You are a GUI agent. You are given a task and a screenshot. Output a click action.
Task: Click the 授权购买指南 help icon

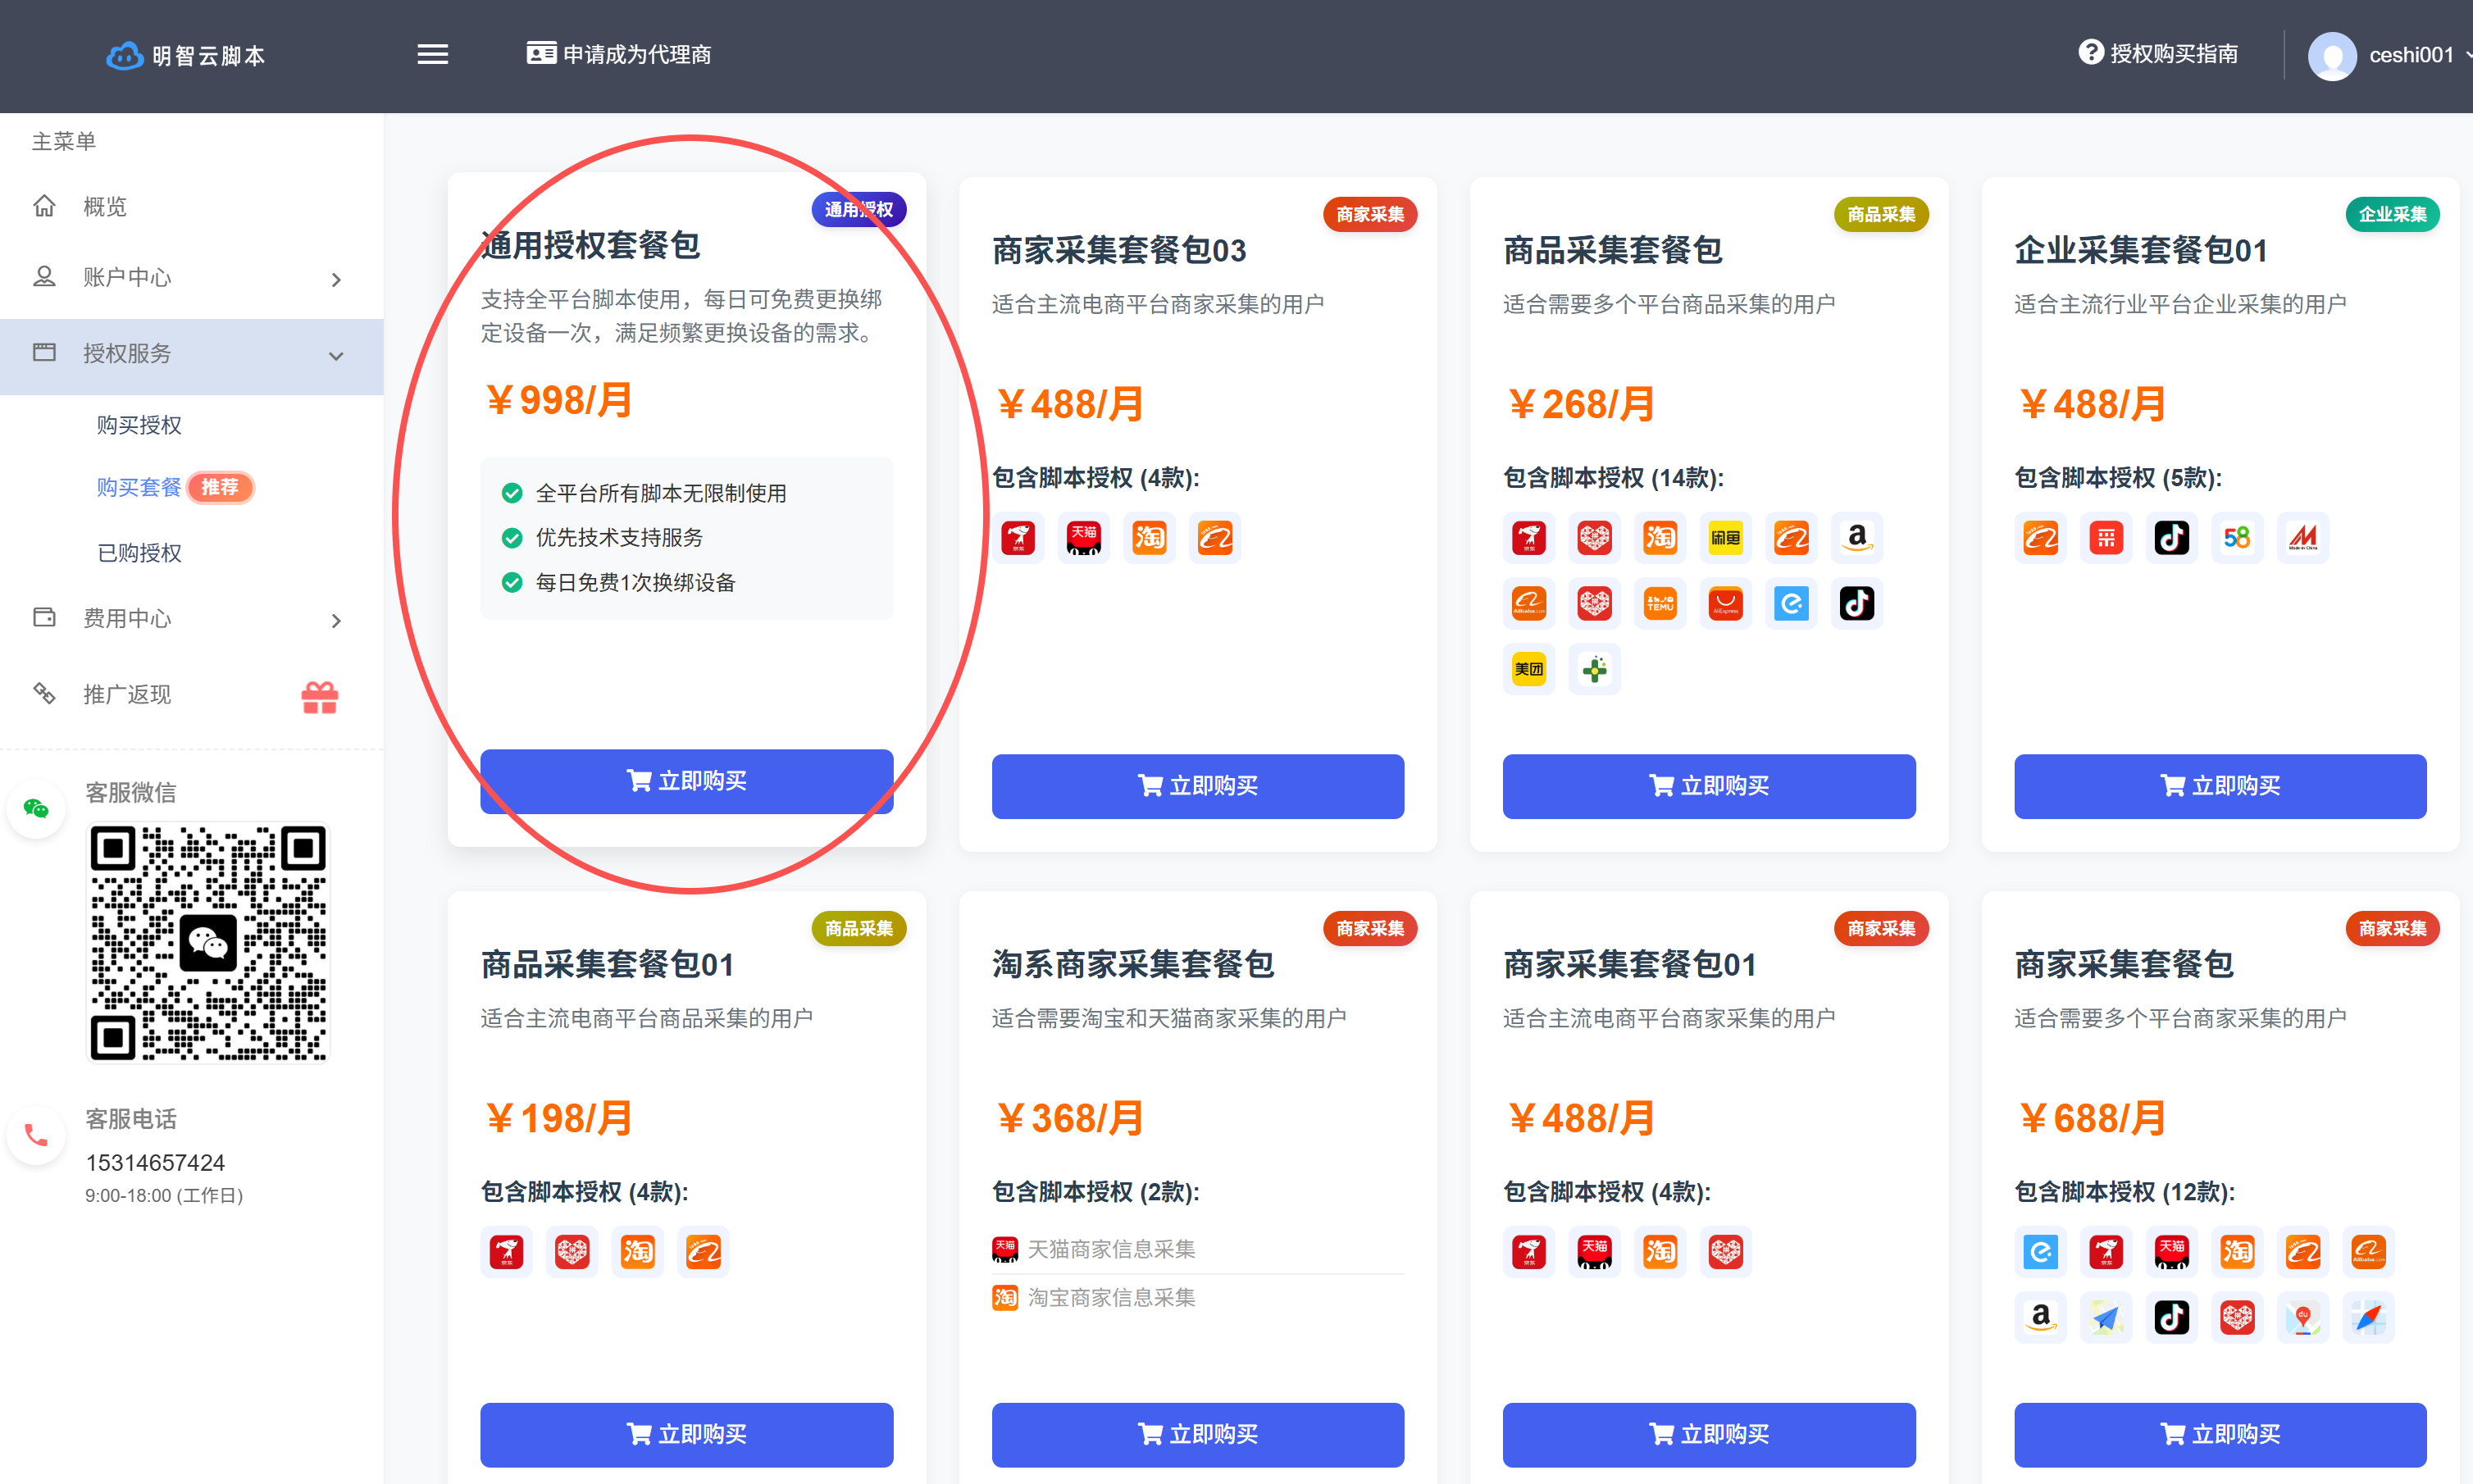click(2090, 53)
